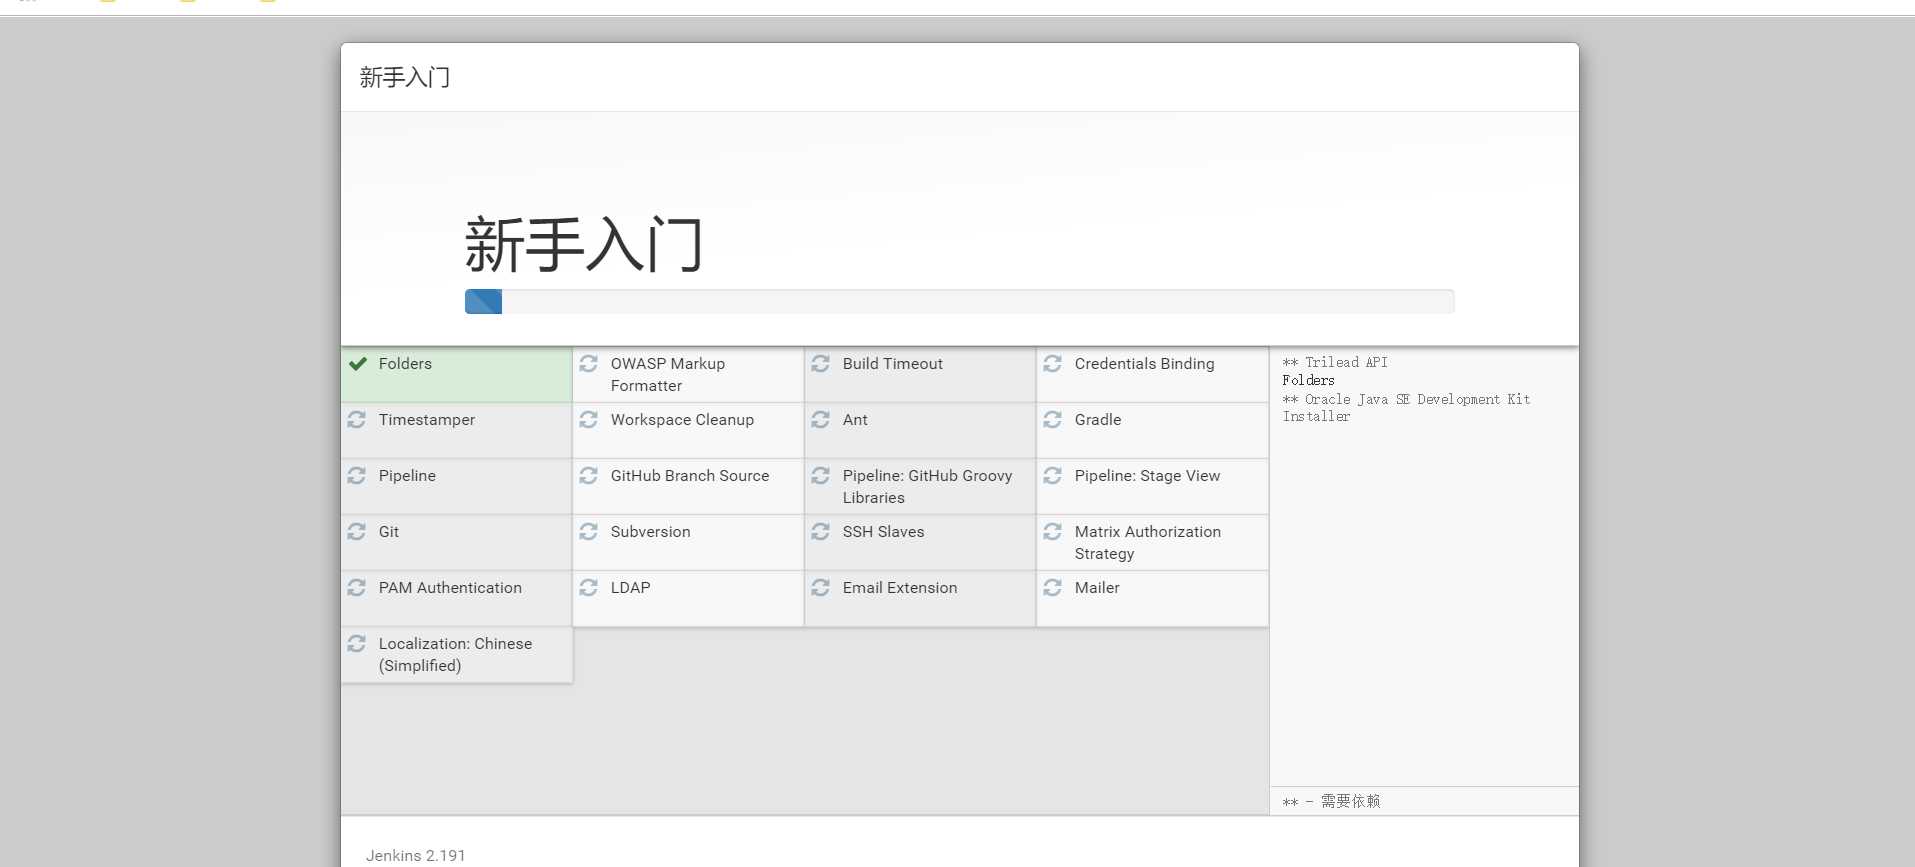Click the '** - 需要依赖' legend text
The image size is (1915, 867).
tap(1331, 801)
